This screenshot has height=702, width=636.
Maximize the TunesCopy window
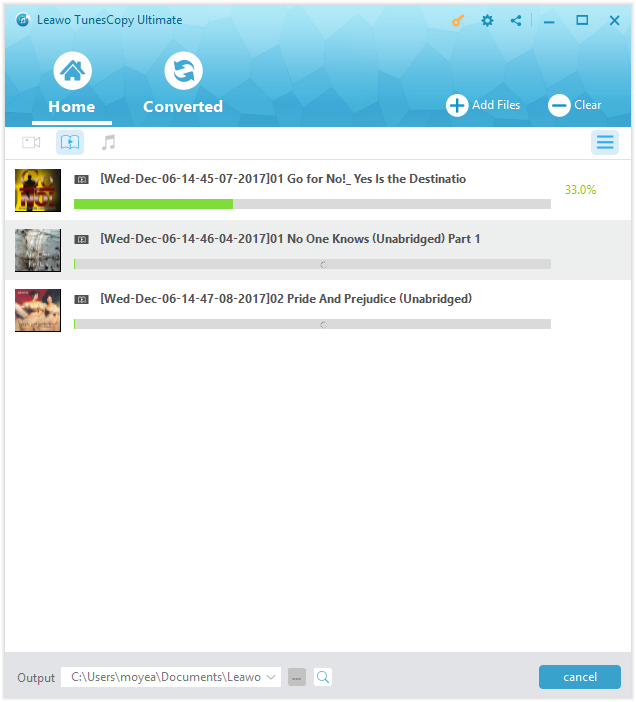point(582,20)
